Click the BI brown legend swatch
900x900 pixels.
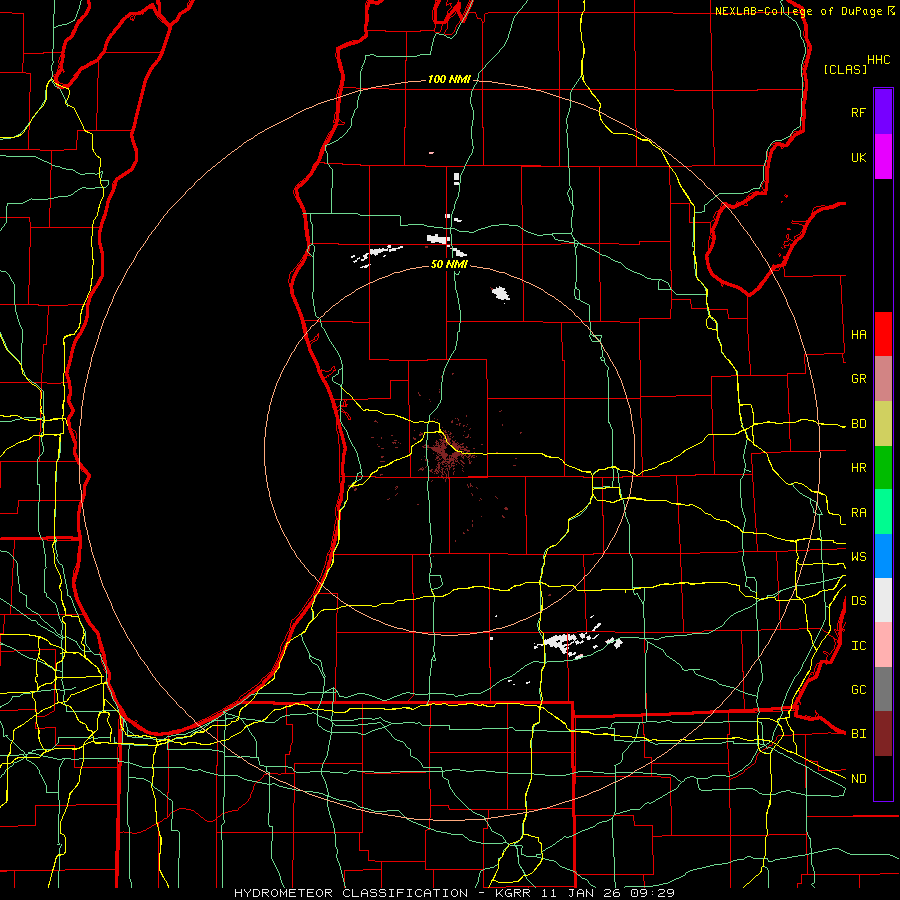(883, 734)
